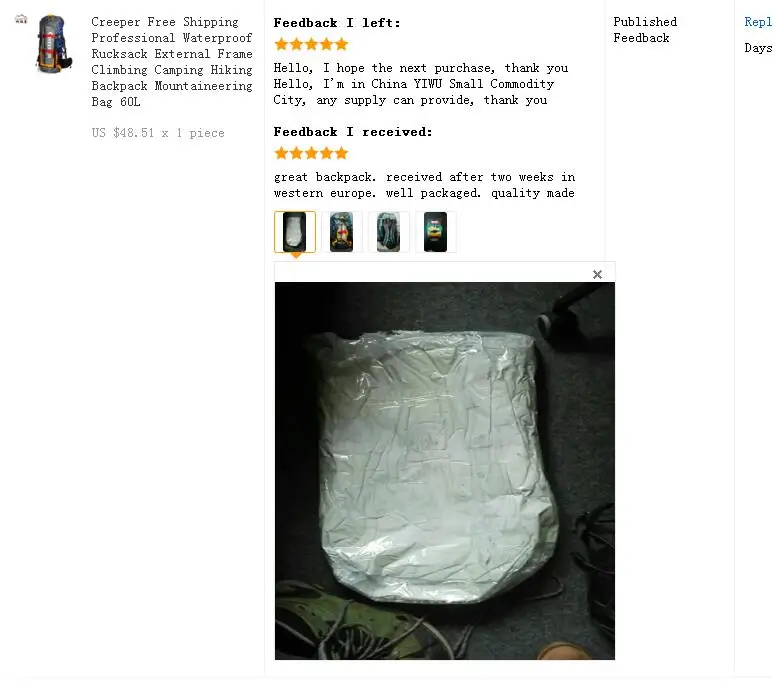The width and height of the screenshot is (773, 687).
Task: Click the Feedback I received star rating
Action: (x=311, y=153)
